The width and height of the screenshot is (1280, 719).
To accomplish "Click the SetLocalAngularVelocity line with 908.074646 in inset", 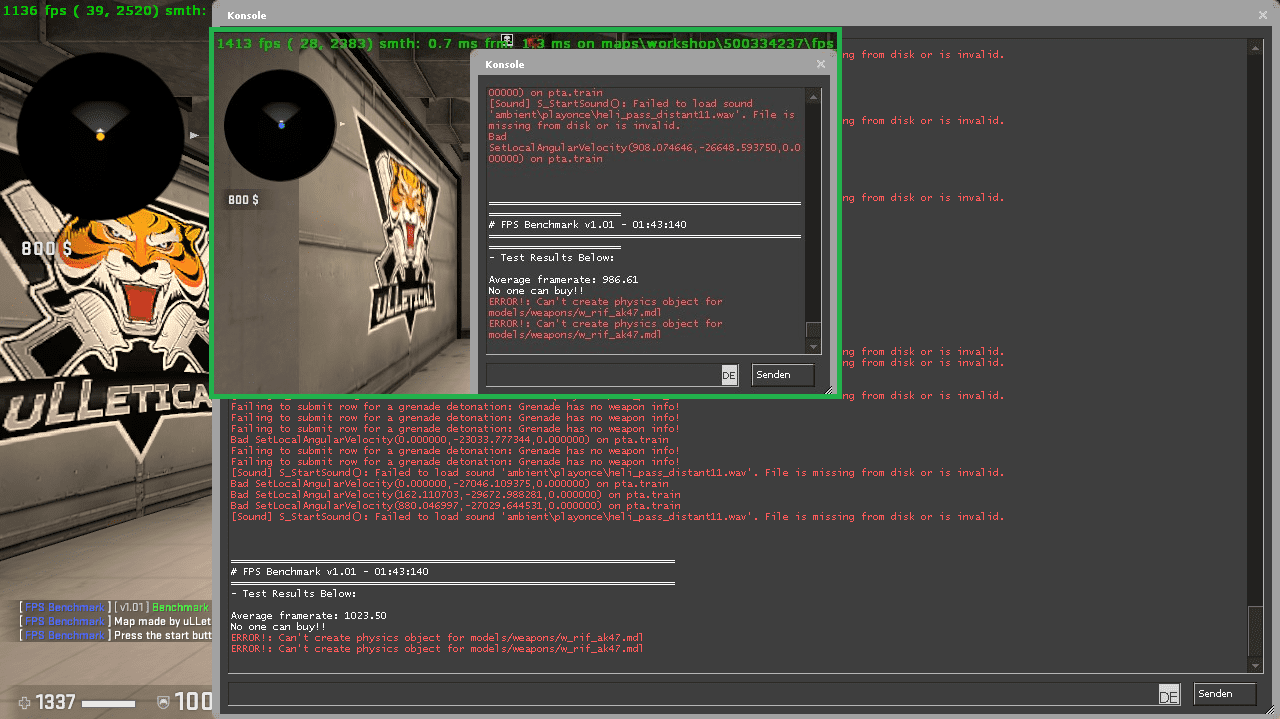I will pyautogui.click(x=643, y=147).
